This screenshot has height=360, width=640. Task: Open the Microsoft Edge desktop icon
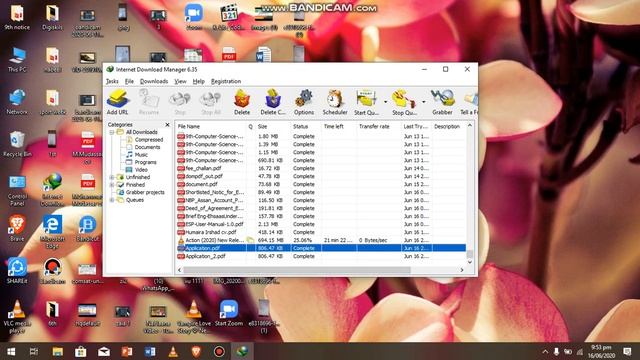coord(52,231)
